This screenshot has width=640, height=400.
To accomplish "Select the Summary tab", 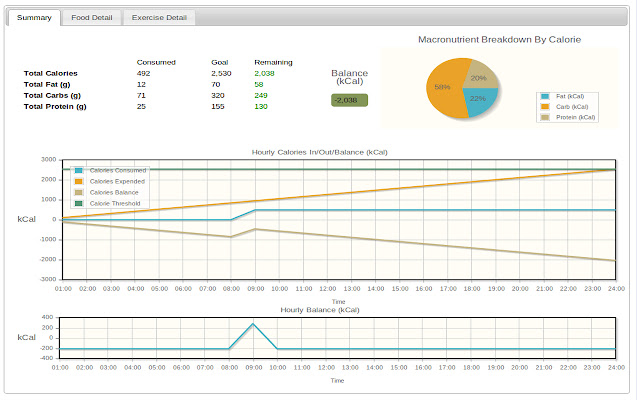I will coord(34,18).
